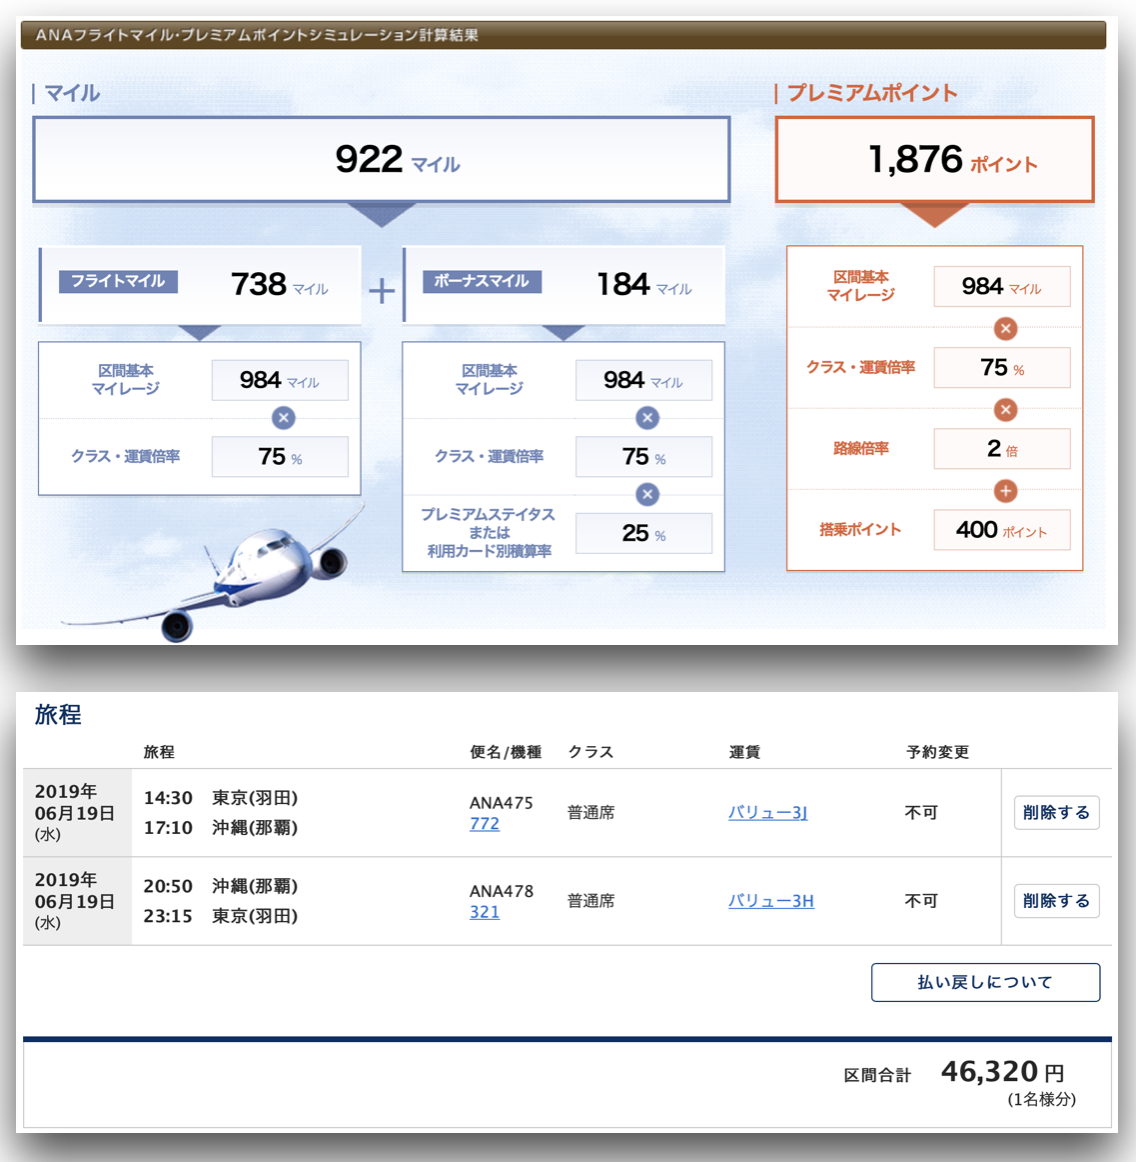
Task: Click the multiply icon below bonus mile 984
Action: [647, 418]
